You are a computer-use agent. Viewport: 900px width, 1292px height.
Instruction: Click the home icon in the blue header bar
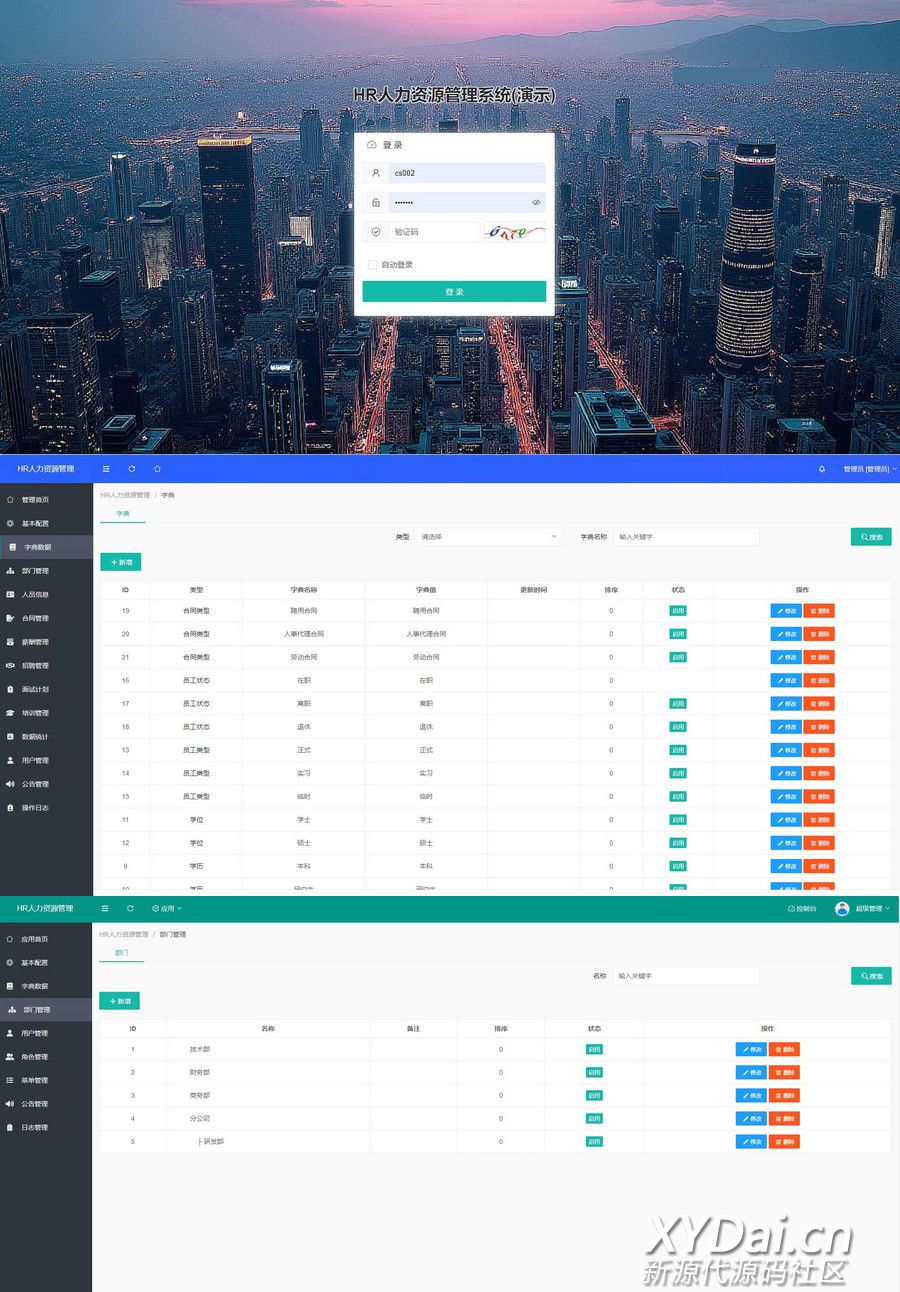157,468
